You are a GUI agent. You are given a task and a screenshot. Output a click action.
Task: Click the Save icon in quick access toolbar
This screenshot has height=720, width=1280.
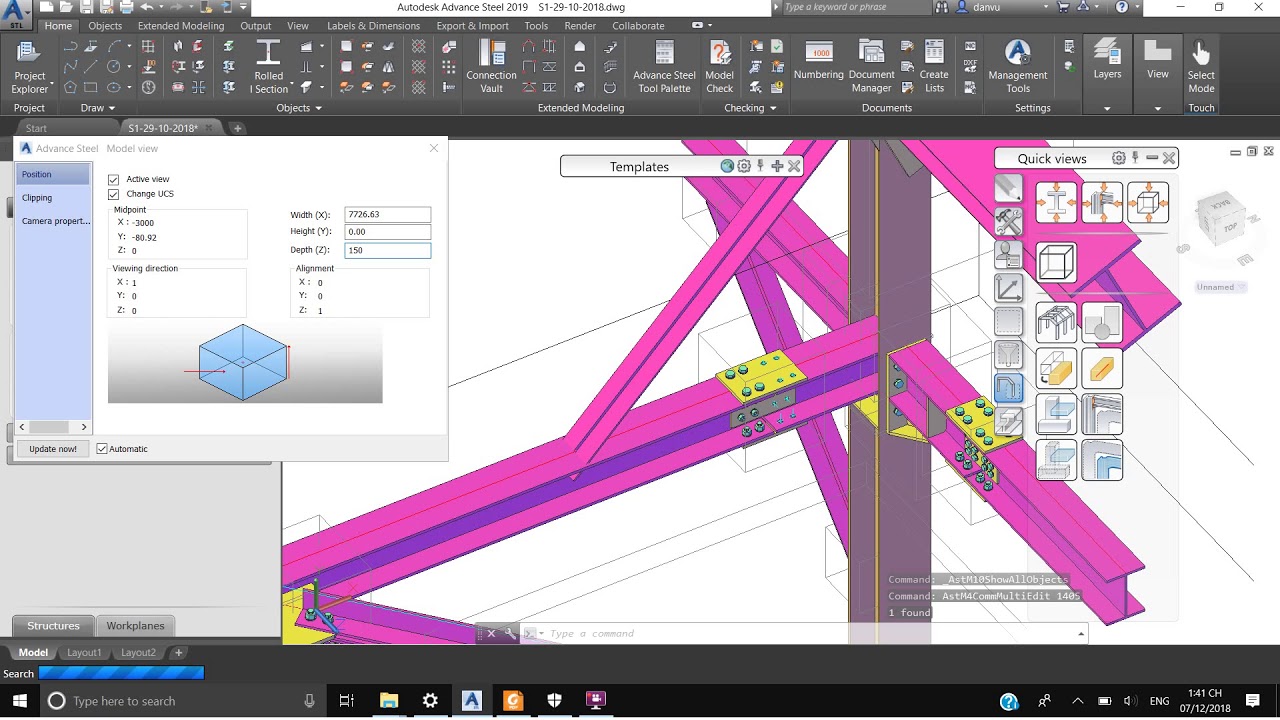[85, 8]
